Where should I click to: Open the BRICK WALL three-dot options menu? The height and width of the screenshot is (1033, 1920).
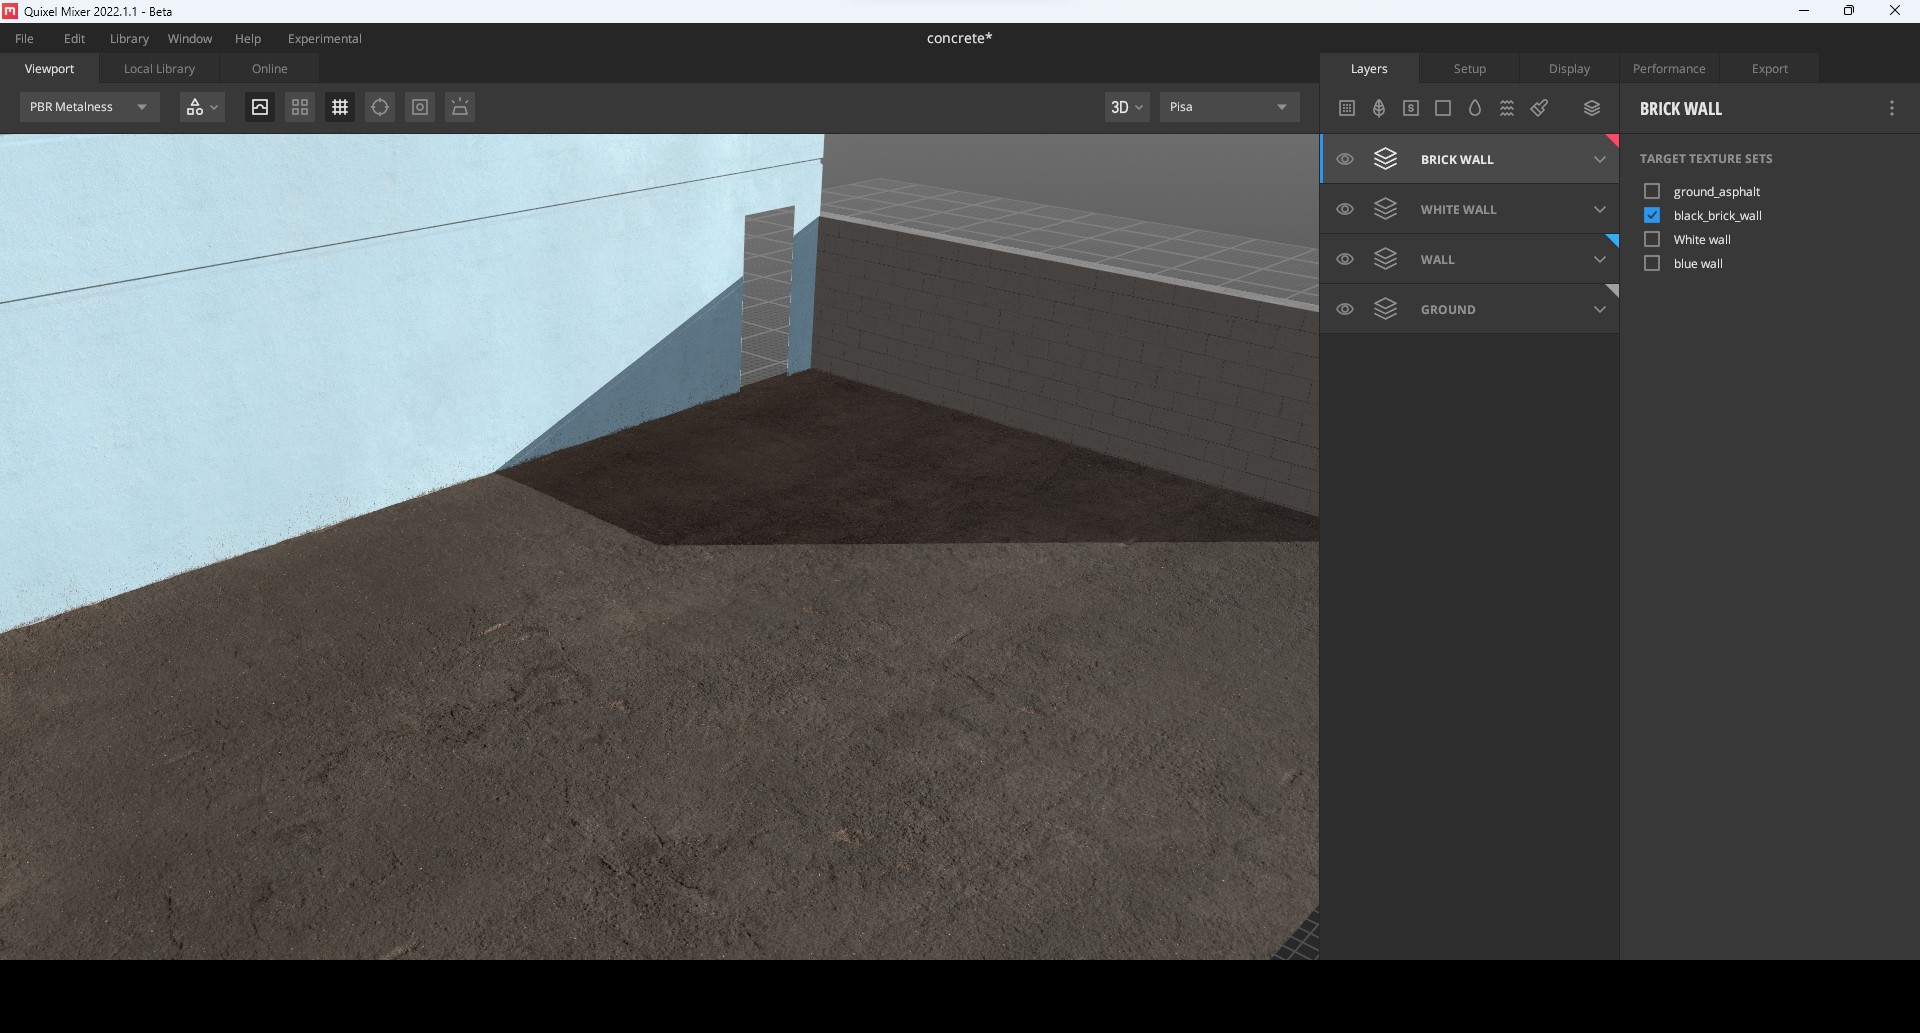(x=1891, y=108)
